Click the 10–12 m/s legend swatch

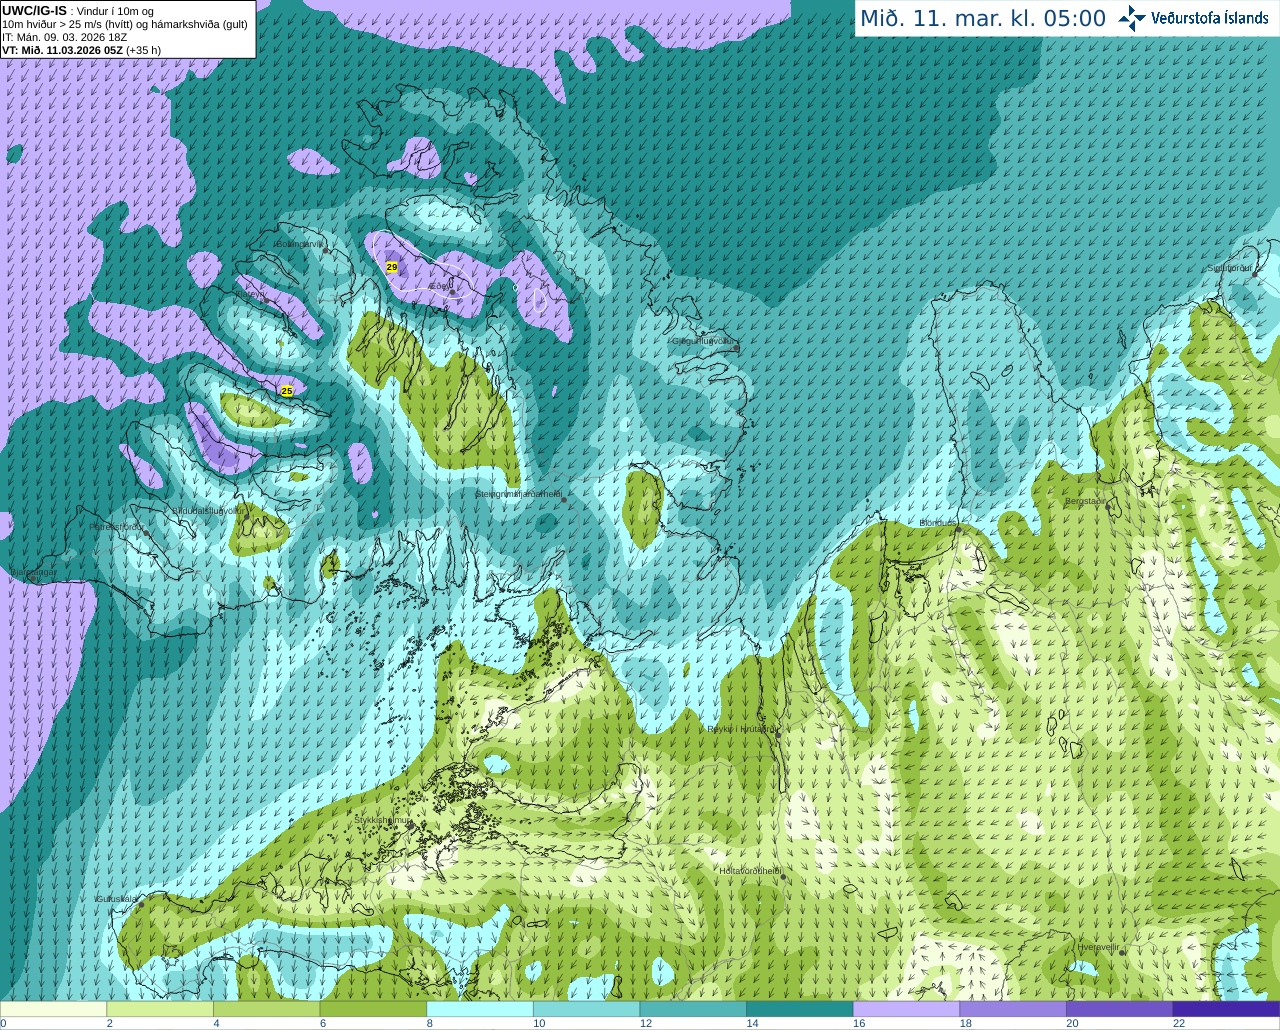click(x=586, y=1009)
